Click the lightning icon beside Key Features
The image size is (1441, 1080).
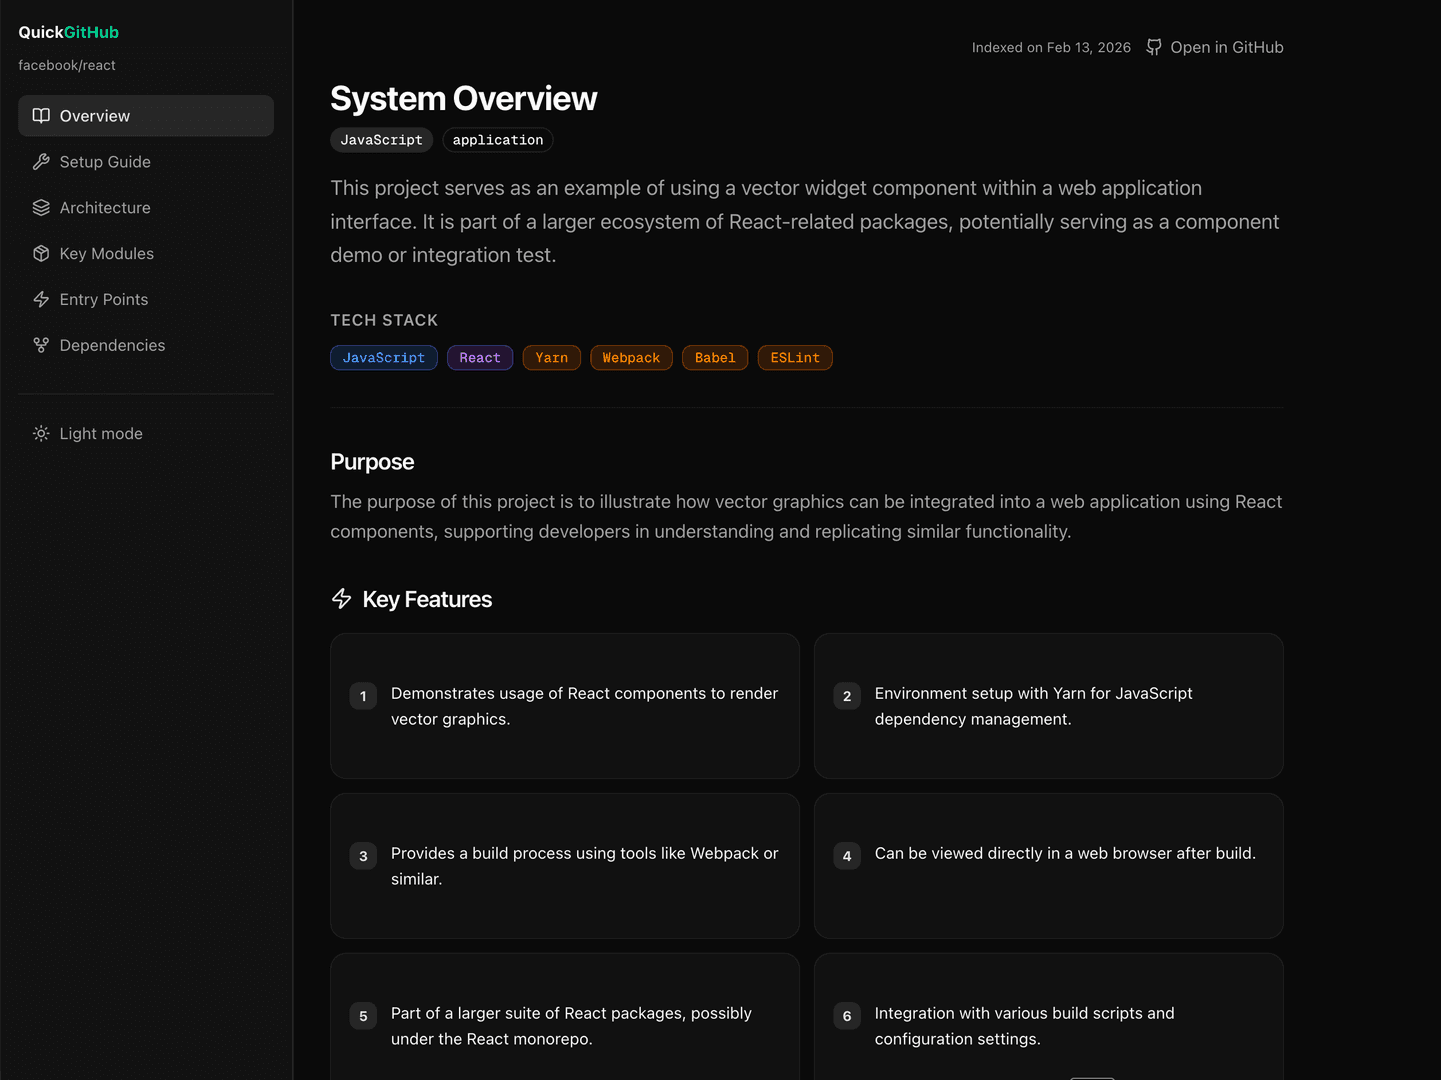click(x=341, y=598)
